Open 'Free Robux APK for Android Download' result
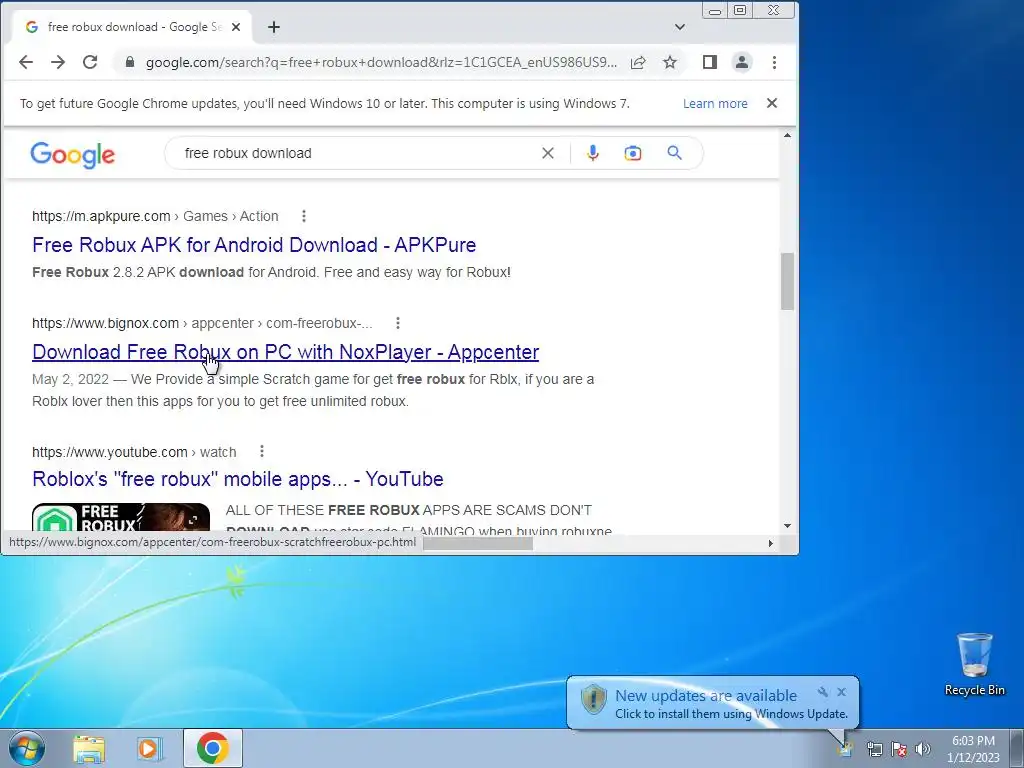Viewport: 1024px width, 768px height. [x=254, y=245]
